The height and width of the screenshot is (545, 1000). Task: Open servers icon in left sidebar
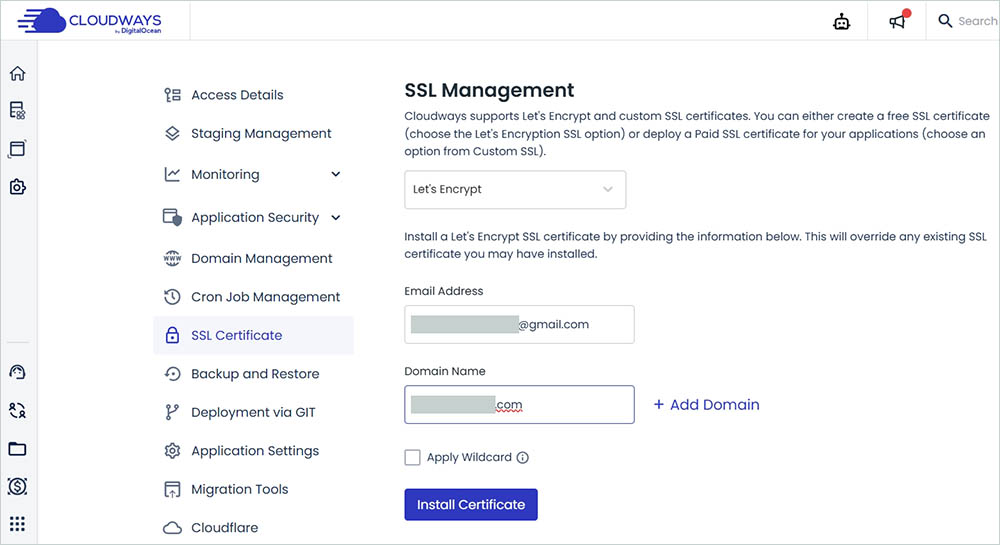pos(18,110)
